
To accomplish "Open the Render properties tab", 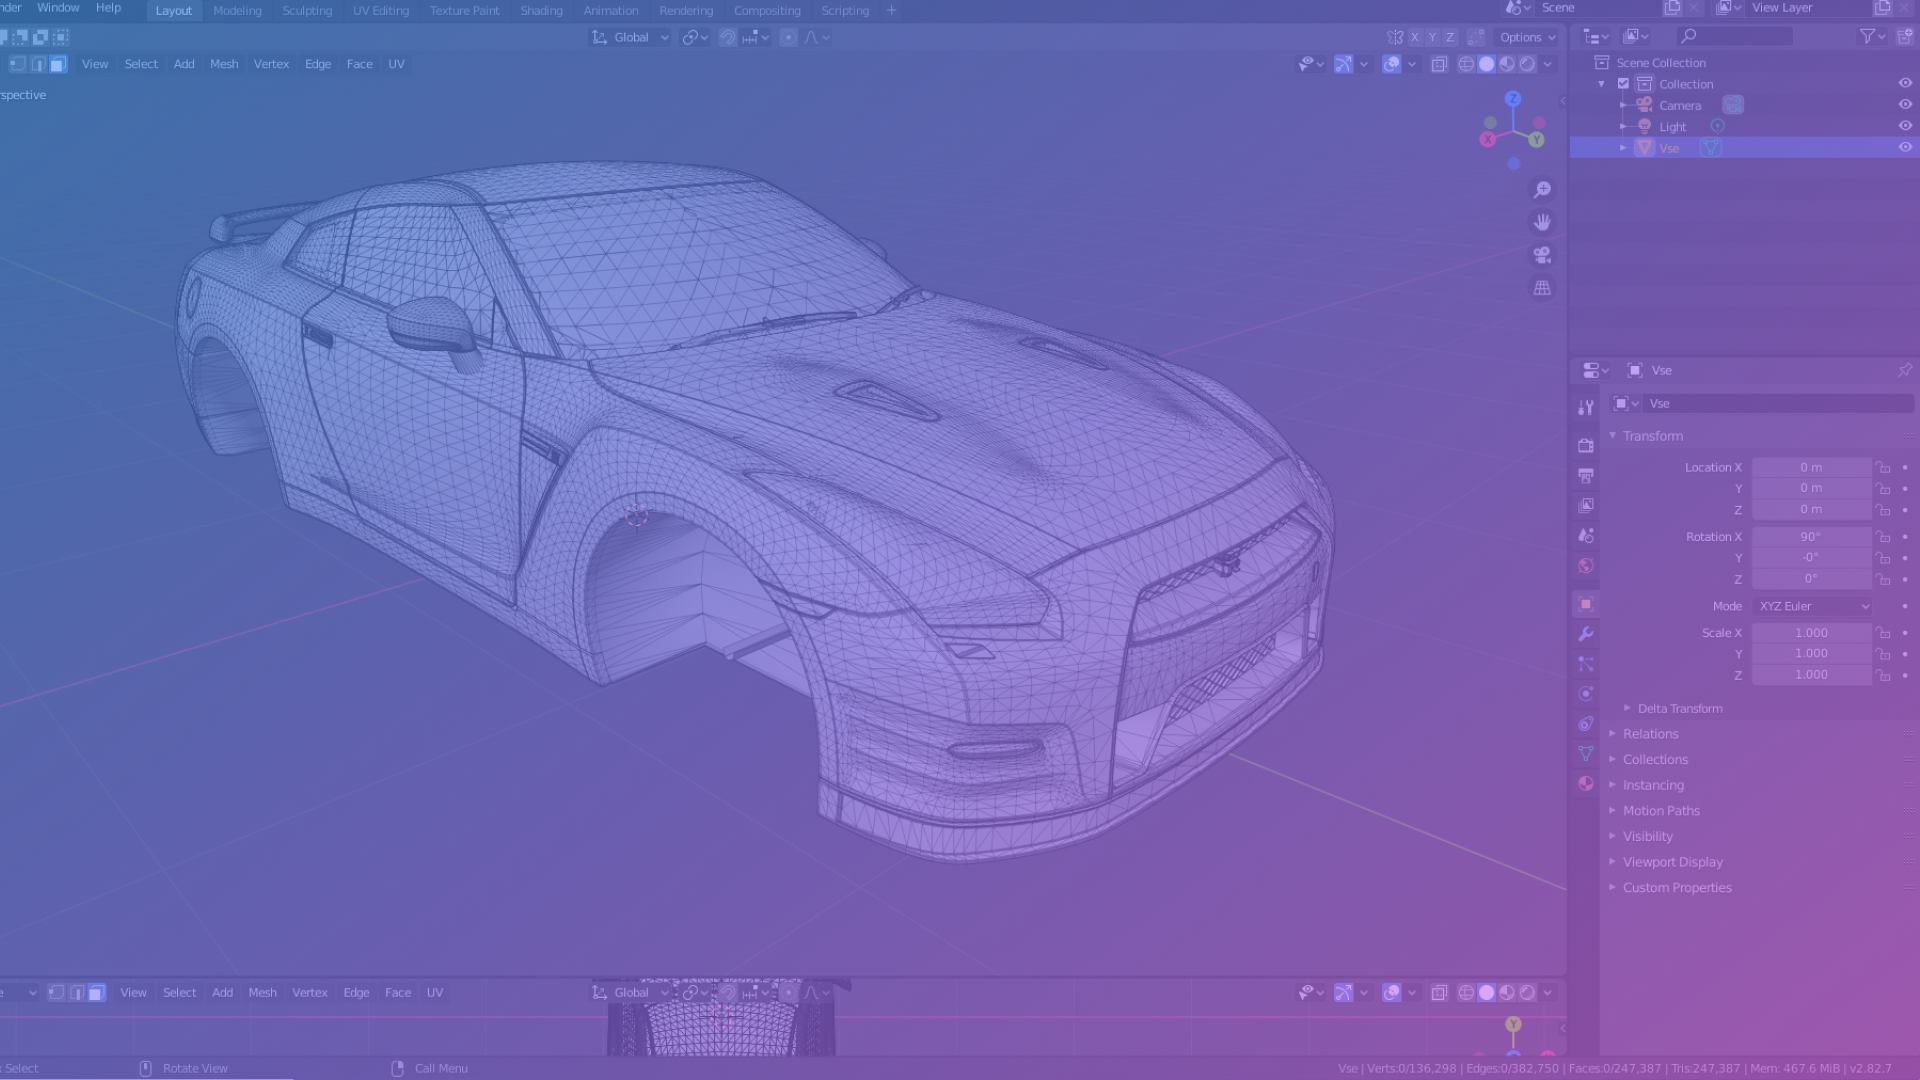I will point(1586,445).
